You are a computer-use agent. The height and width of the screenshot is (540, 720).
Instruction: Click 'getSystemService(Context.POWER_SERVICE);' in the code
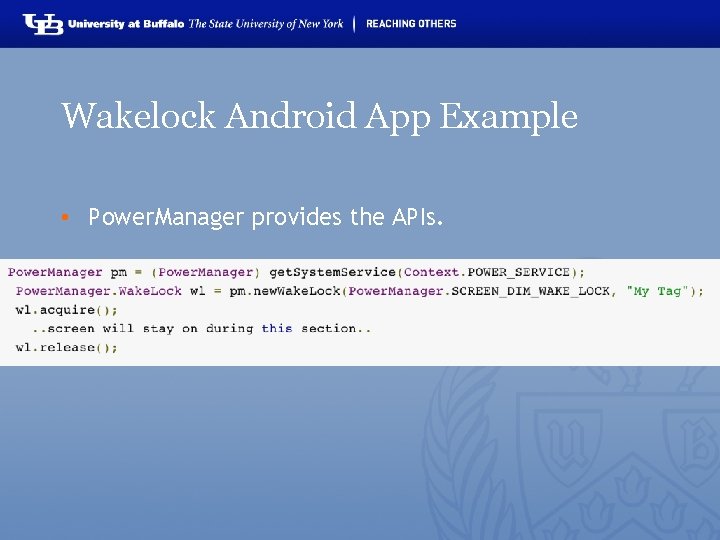(x=427, y=272)
